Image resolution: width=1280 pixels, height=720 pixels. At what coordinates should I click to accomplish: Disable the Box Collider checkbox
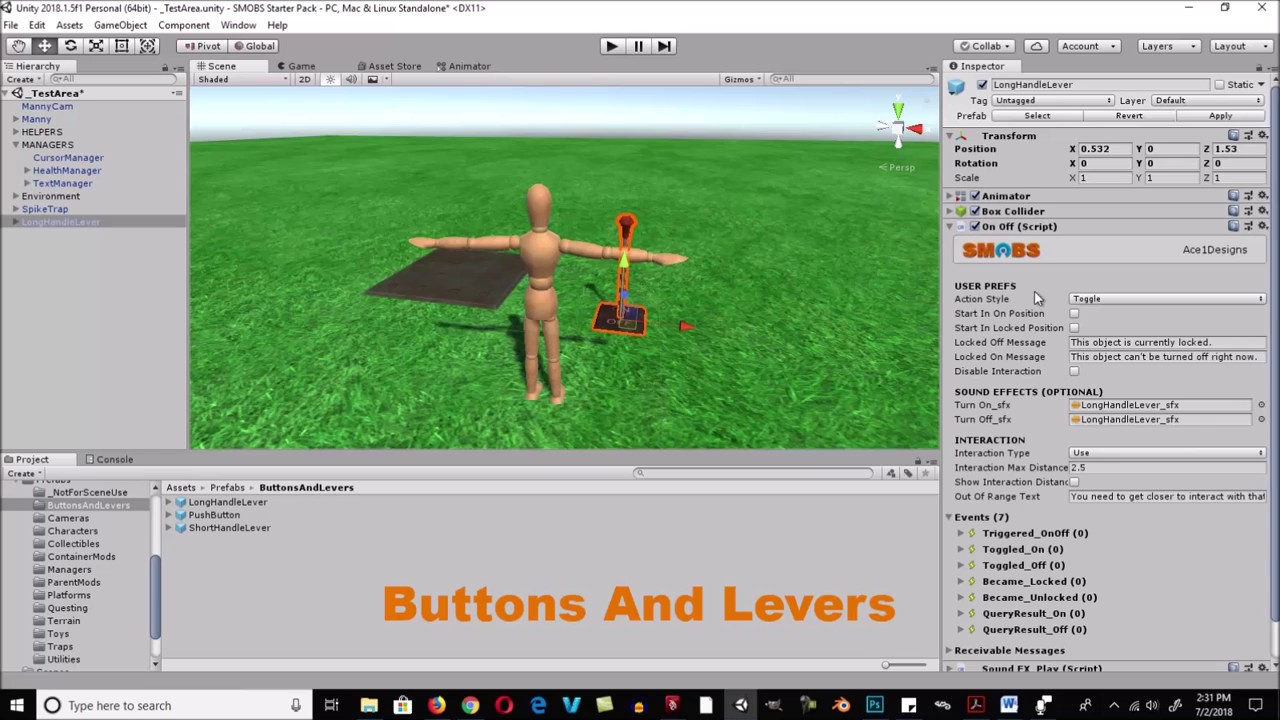click(975, 211)
